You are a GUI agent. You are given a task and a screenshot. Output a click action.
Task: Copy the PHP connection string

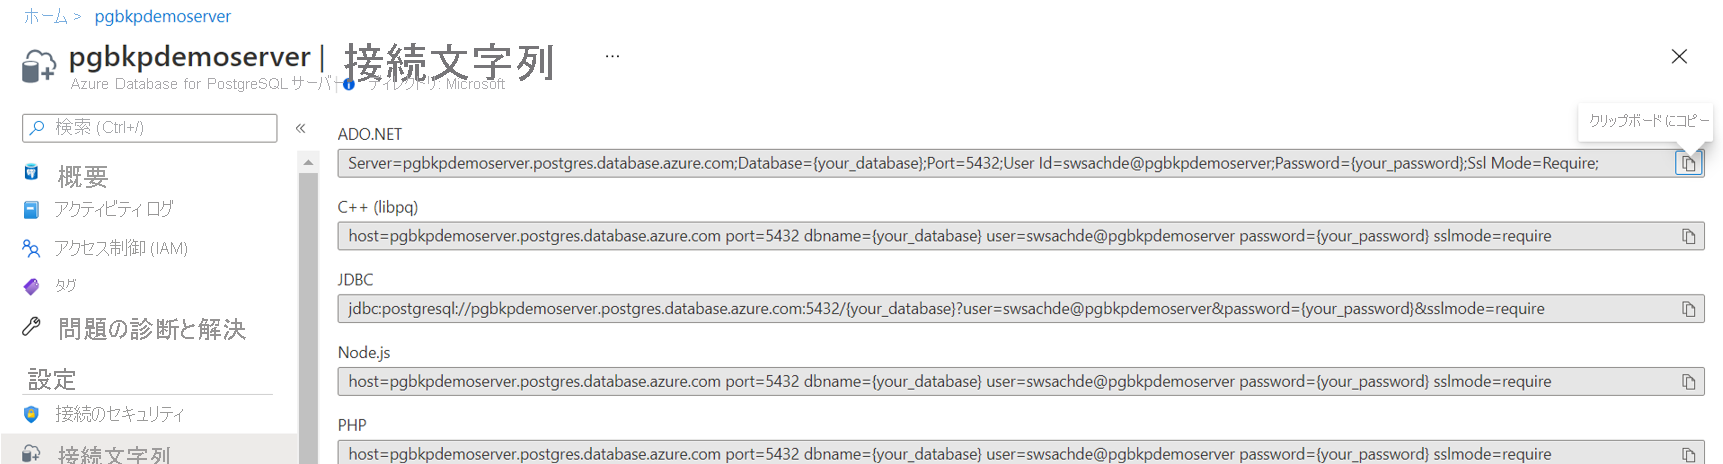pyautogui.click(x=1688, y=454)
